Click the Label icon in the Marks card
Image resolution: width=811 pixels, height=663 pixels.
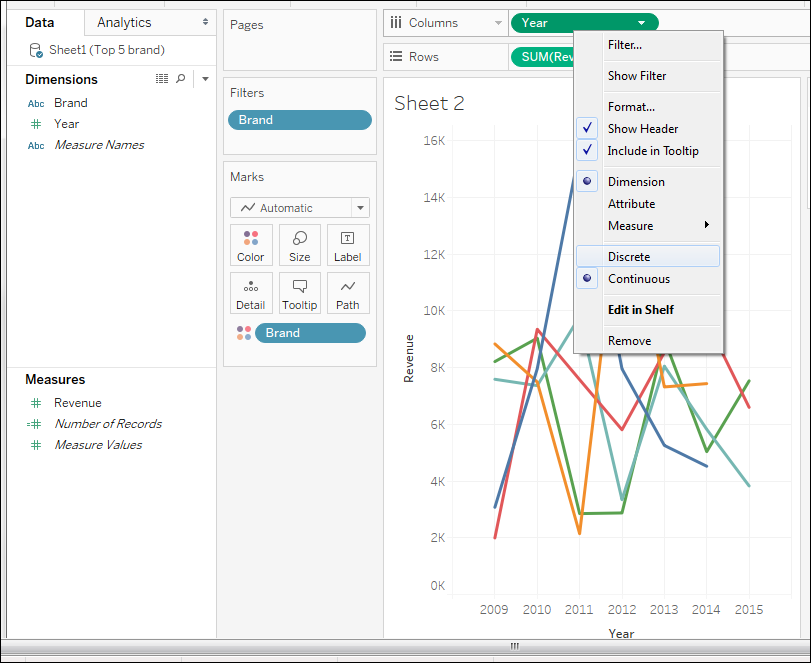click(x=347, y=245)
